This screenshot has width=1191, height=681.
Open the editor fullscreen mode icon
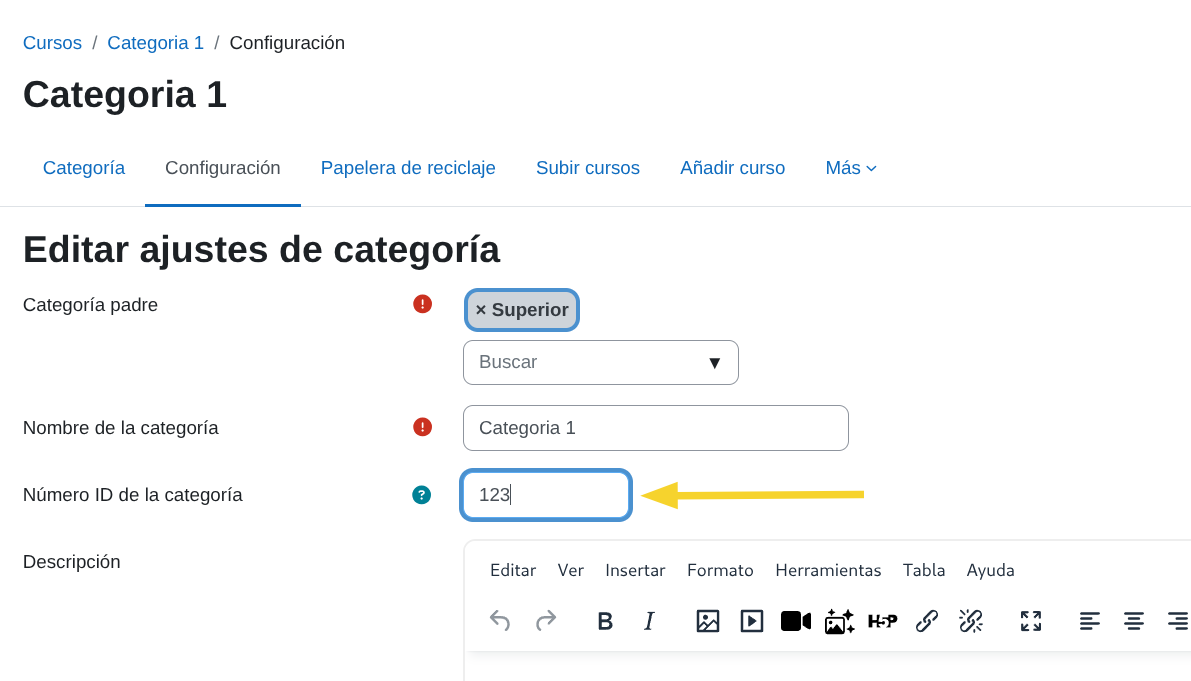[1030, 621]
